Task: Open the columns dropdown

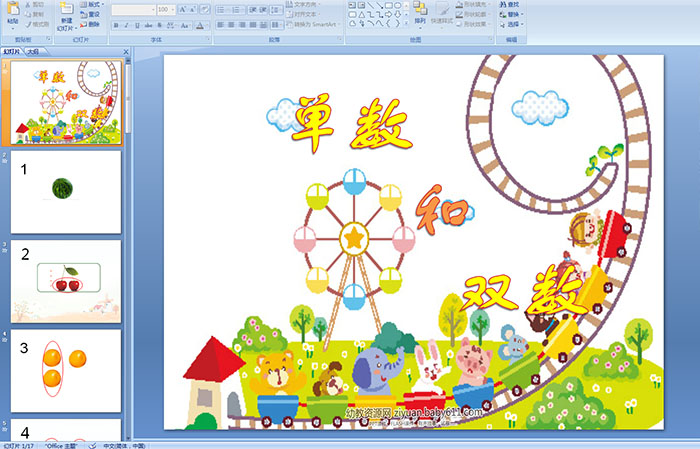Action: coord(276,25)
